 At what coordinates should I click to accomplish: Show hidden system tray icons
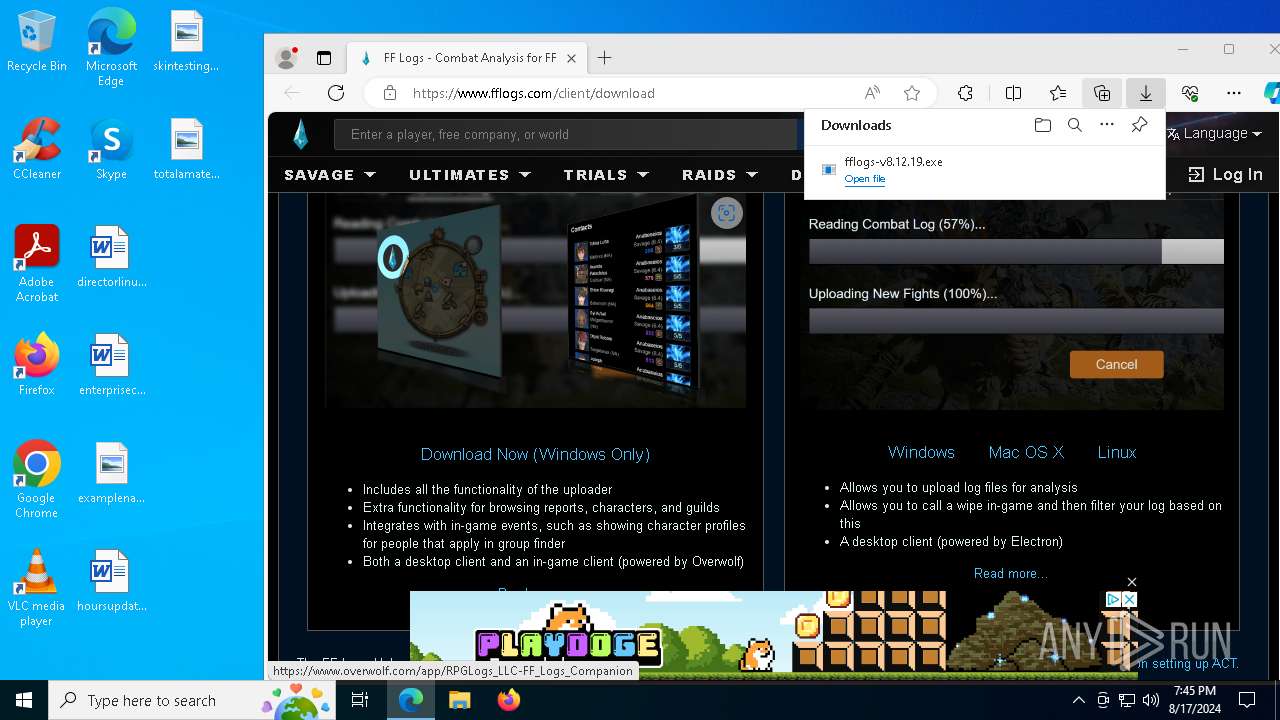[x=1078, y=700]
